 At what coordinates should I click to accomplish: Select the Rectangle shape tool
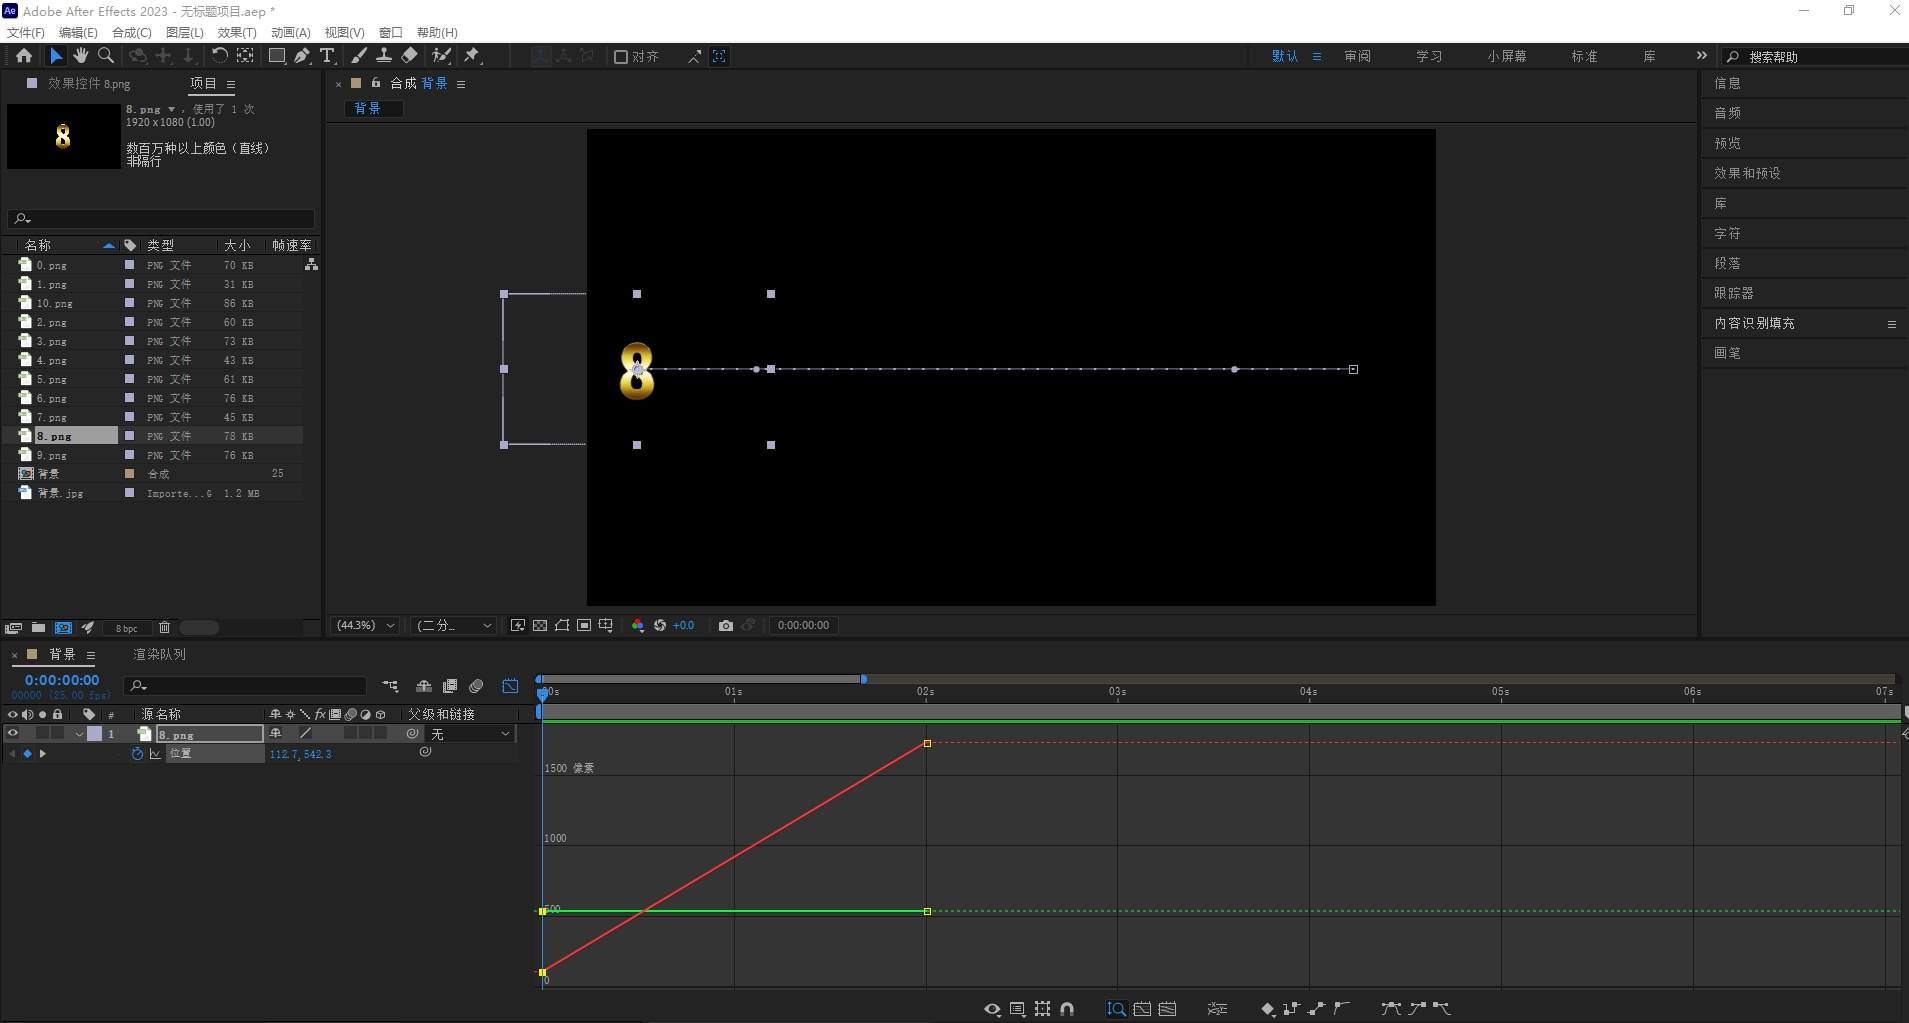[x=277, y=56]
